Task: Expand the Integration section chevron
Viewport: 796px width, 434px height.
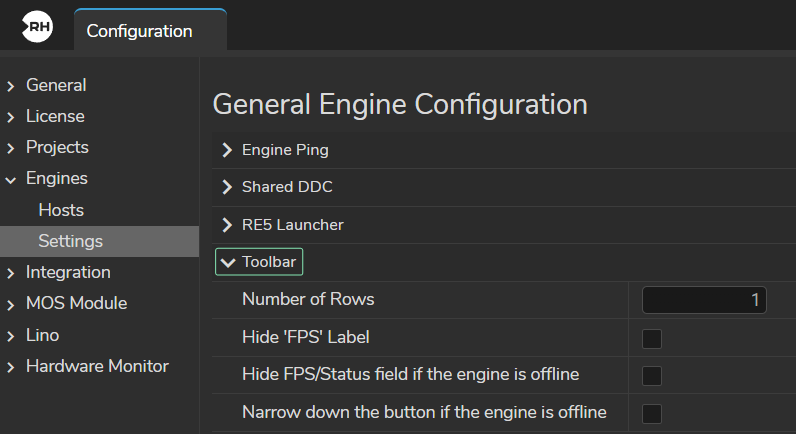Action: pos(11,274)
